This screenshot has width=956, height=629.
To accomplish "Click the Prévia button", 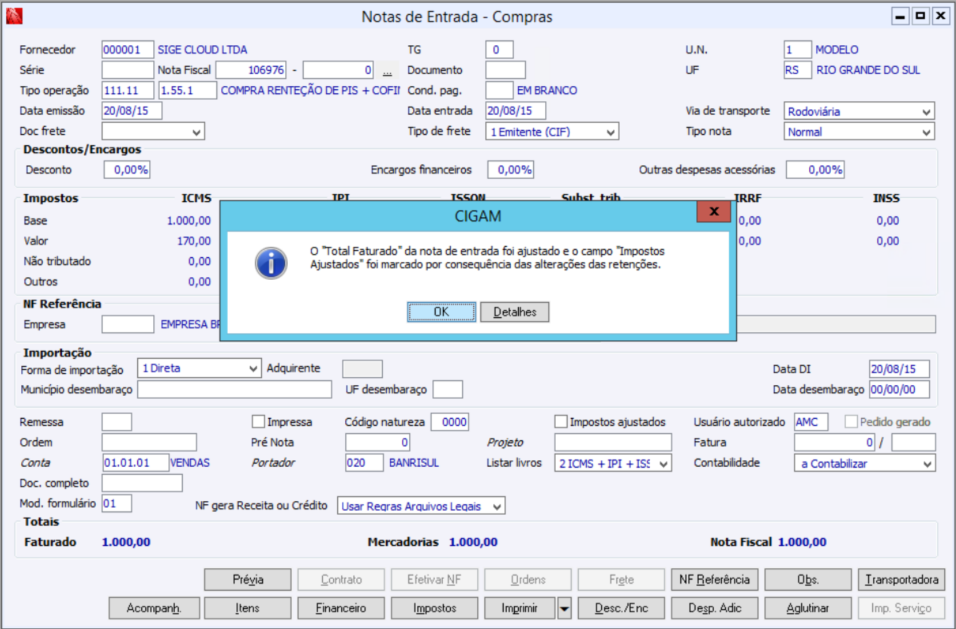I will point(248,580).
